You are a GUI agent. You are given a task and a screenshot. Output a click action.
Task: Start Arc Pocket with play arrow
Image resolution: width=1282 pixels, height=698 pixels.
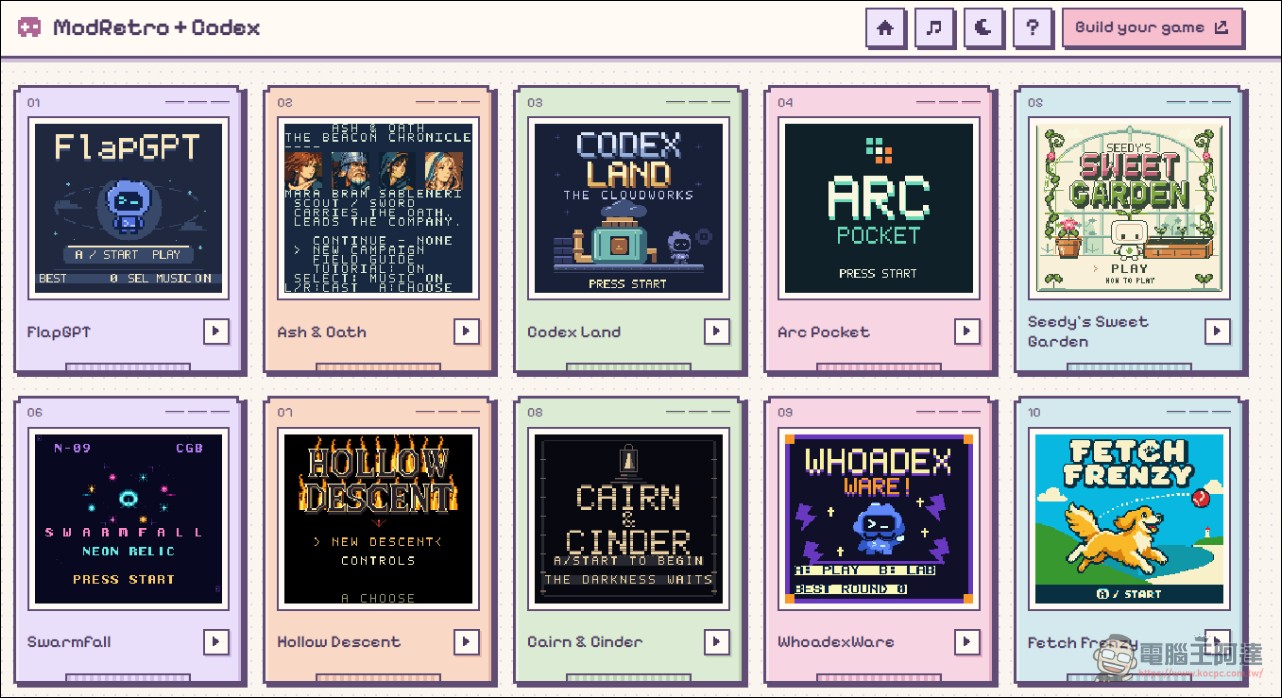[x=967, y=331]
